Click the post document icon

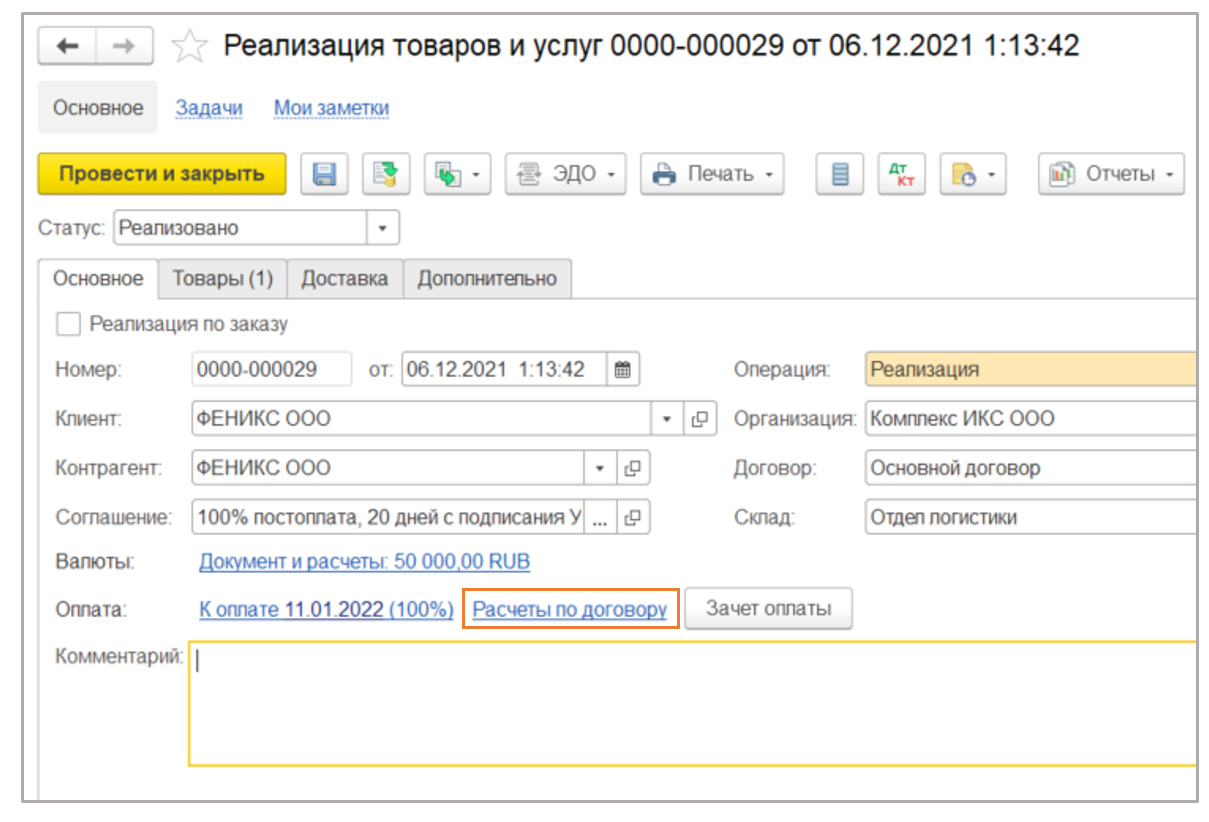pyautogui.click(x=385, y=174)
